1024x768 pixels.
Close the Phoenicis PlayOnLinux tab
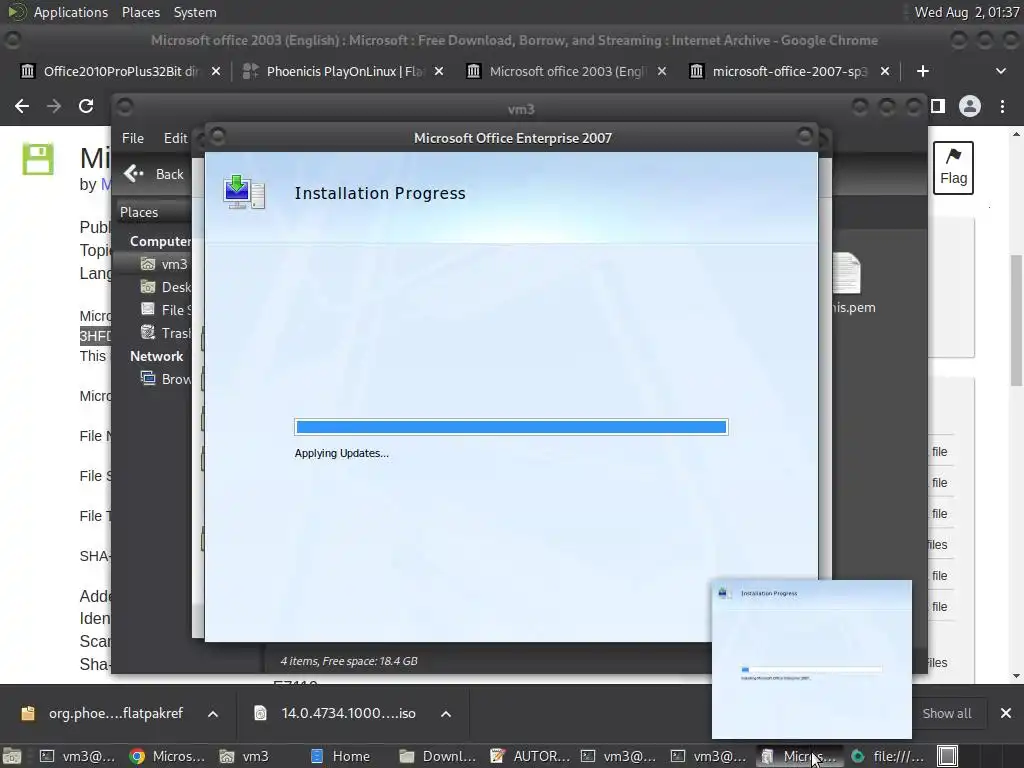[439, 71]
